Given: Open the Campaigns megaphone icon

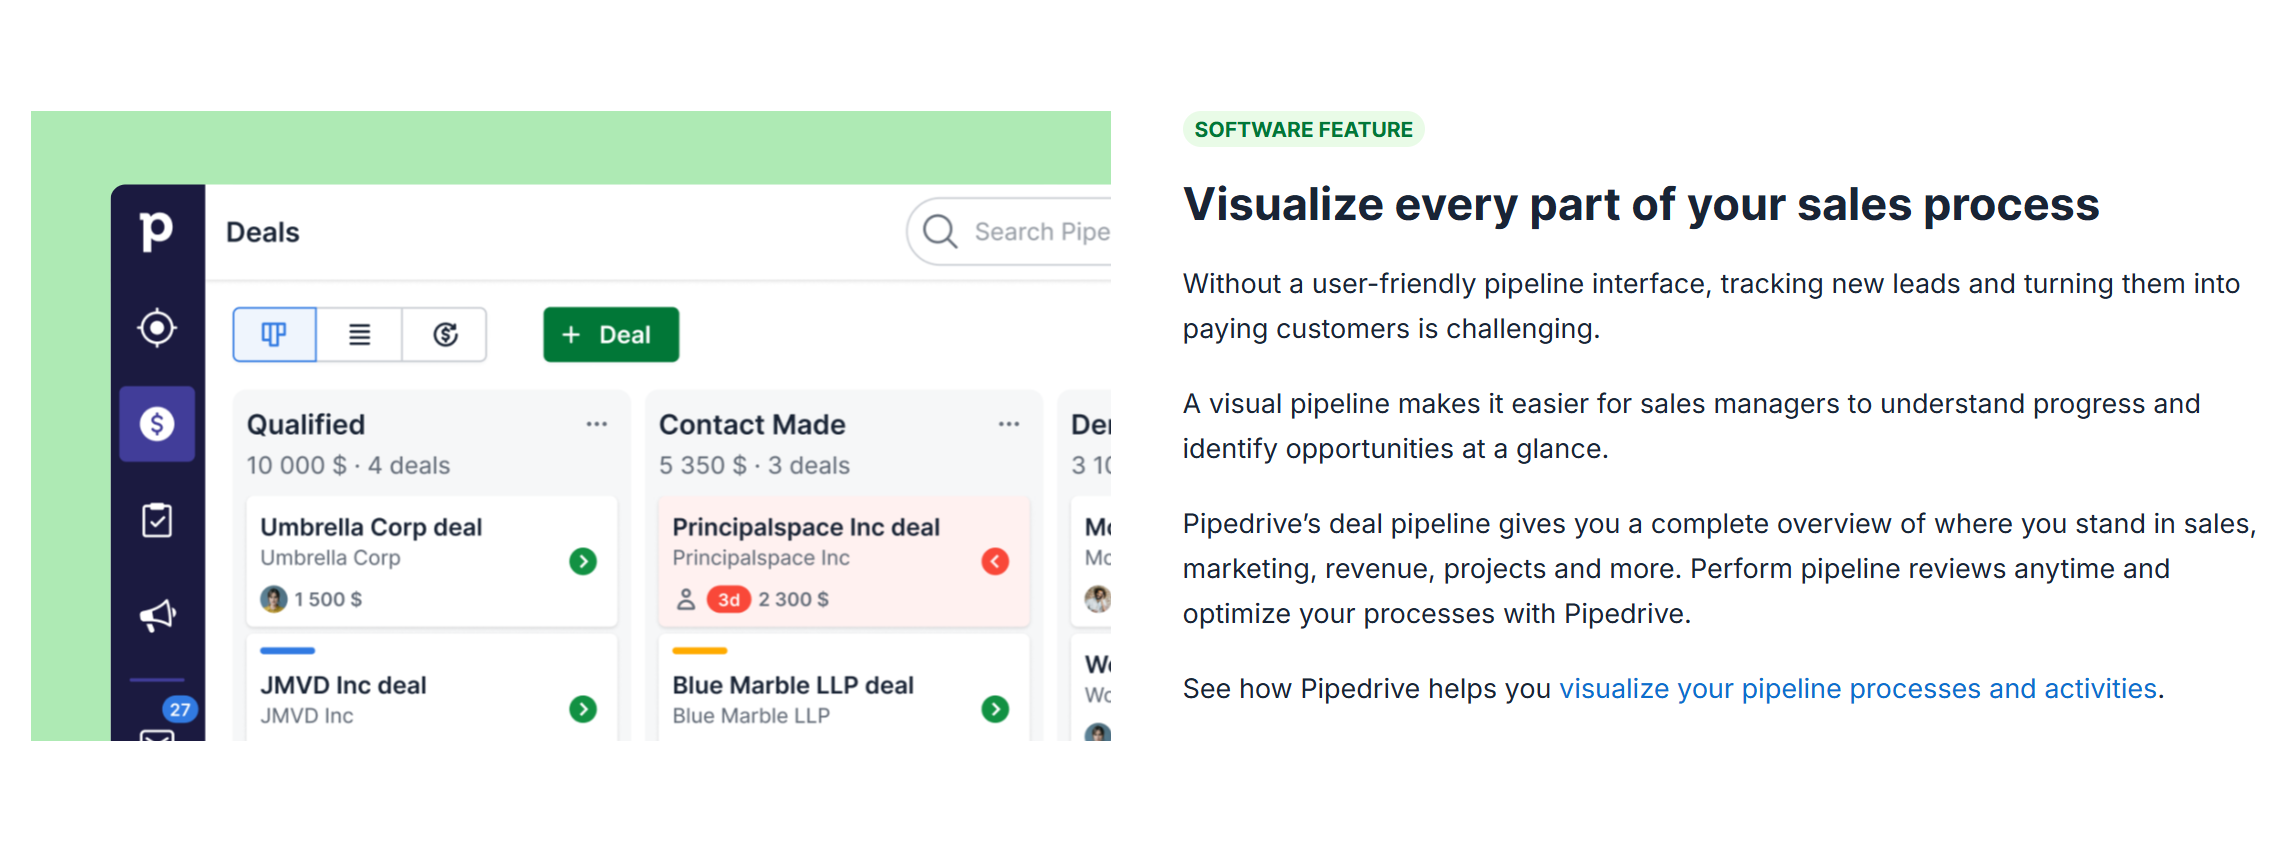Looking at the screenshot, I should coord(158,615).
